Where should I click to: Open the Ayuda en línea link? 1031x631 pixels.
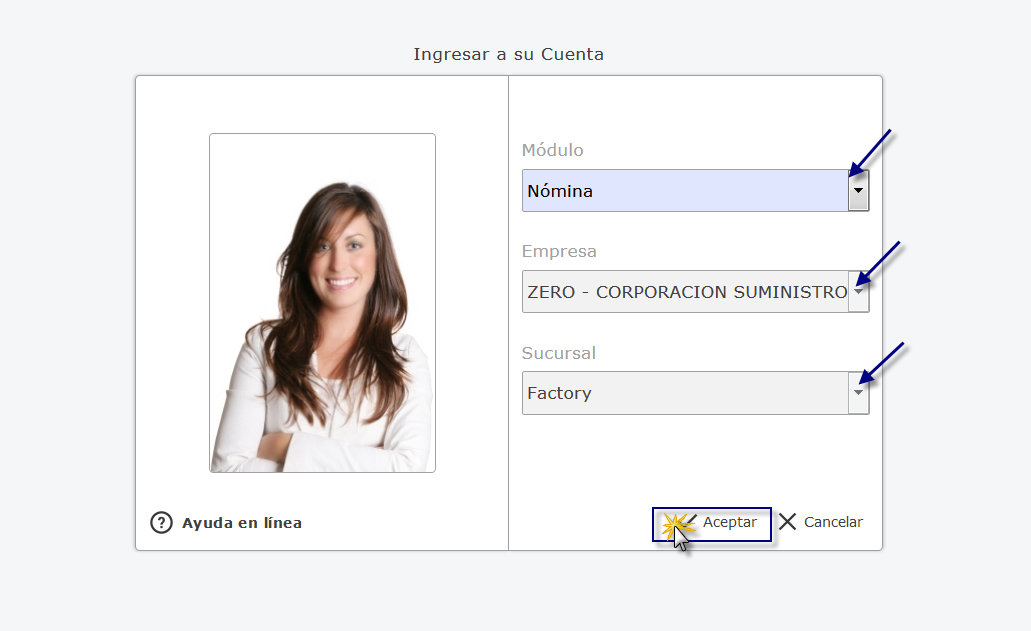pyautogui.click(x=241, y=523)
